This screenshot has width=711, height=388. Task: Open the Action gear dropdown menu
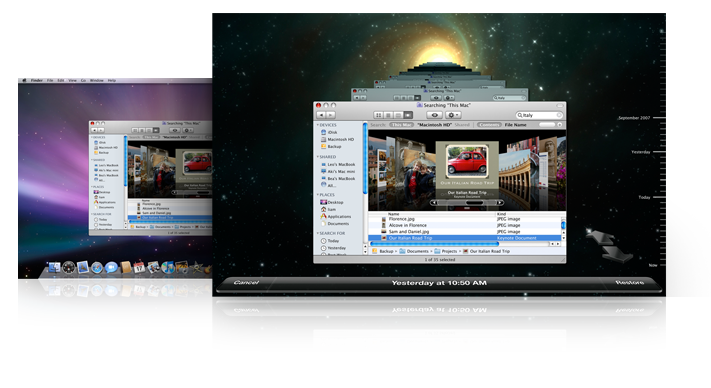(453, 115)
